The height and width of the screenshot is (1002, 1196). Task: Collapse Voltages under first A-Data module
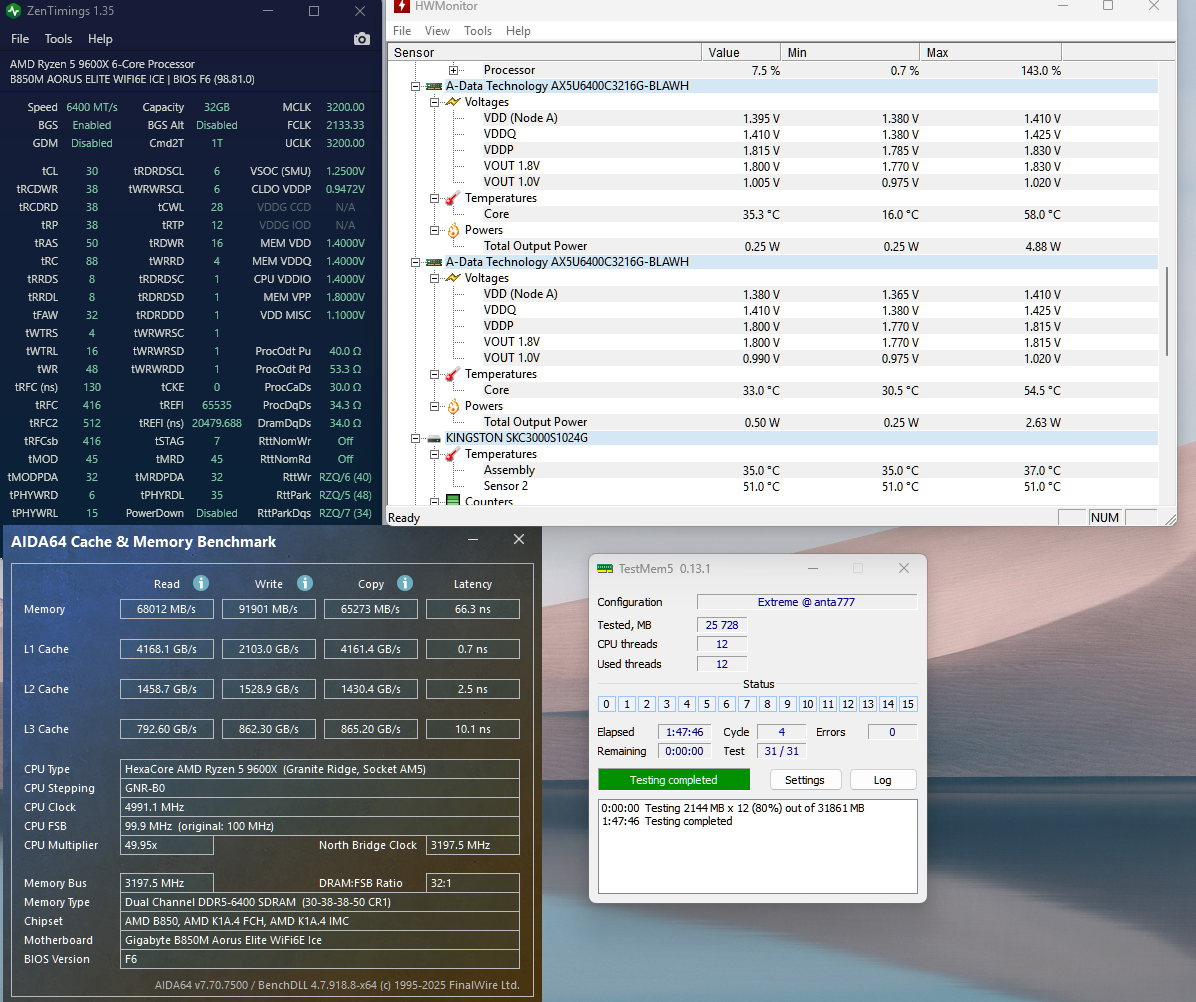click(434, 102)
